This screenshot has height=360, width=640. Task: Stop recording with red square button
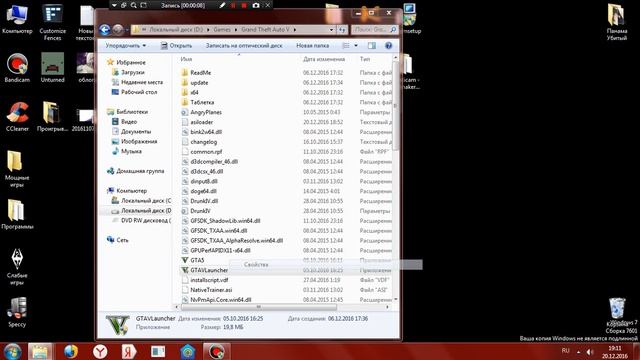(x=244, y=5)
